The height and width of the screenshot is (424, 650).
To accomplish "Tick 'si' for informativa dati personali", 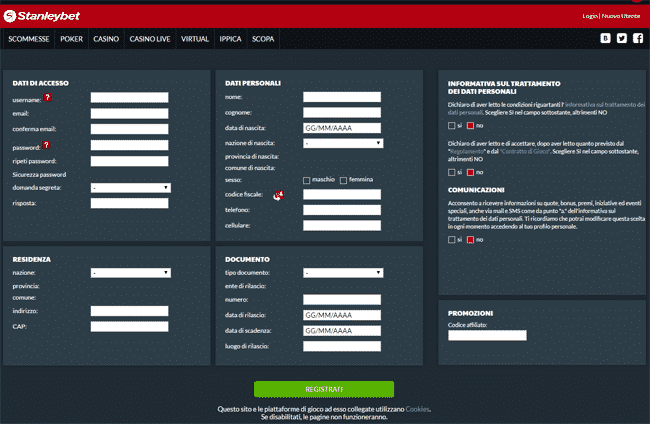I will pyautogui.click(x=451, y=126).
